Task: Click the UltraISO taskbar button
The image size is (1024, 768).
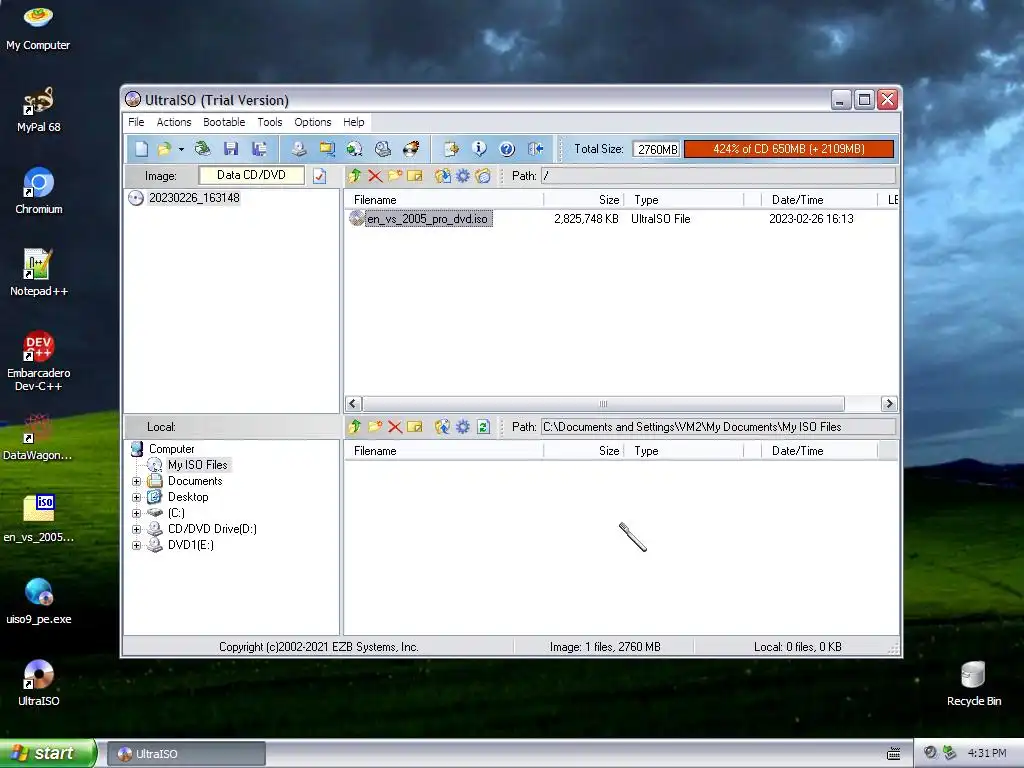Action: [186, 754]
